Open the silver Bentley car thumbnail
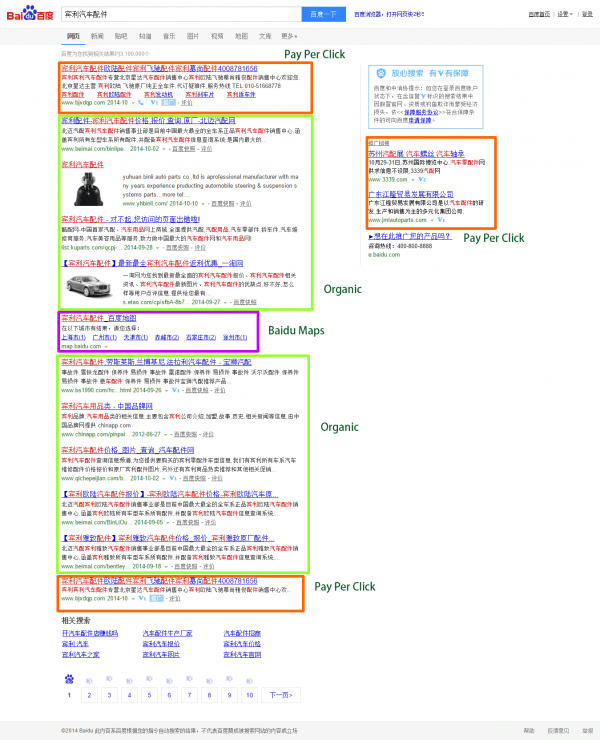The width and height of the screenshot is (600, 740). 88,285
